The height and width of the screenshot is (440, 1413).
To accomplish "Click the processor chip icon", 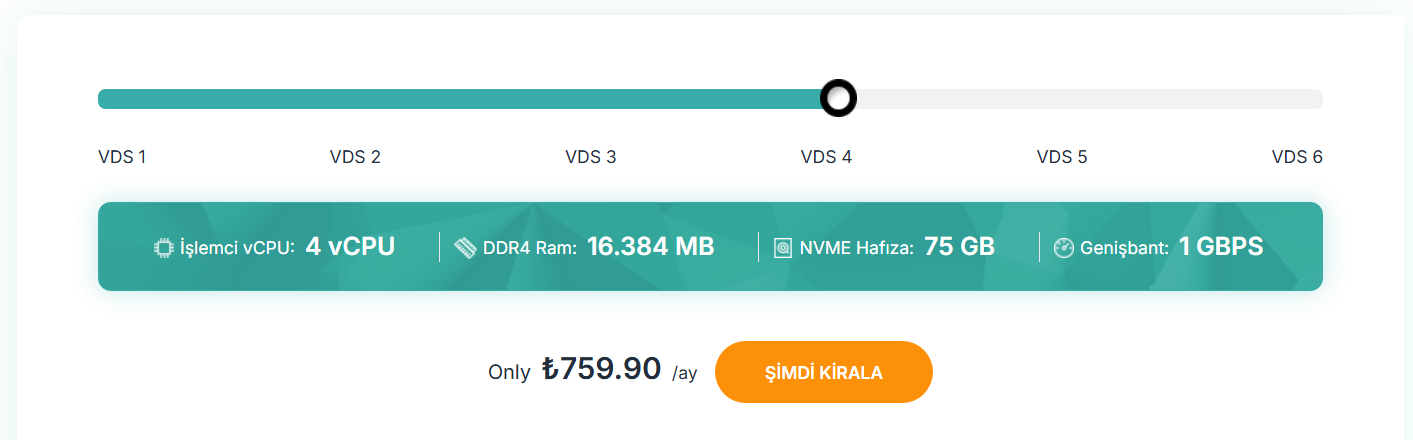I will [x=164, y=248].
